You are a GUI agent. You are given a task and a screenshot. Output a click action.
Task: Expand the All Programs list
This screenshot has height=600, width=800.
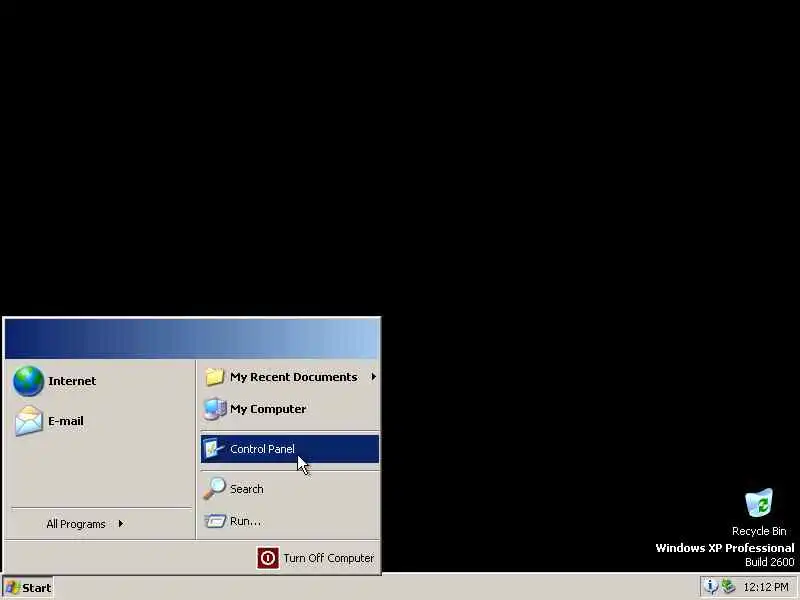tap(101, 524)
